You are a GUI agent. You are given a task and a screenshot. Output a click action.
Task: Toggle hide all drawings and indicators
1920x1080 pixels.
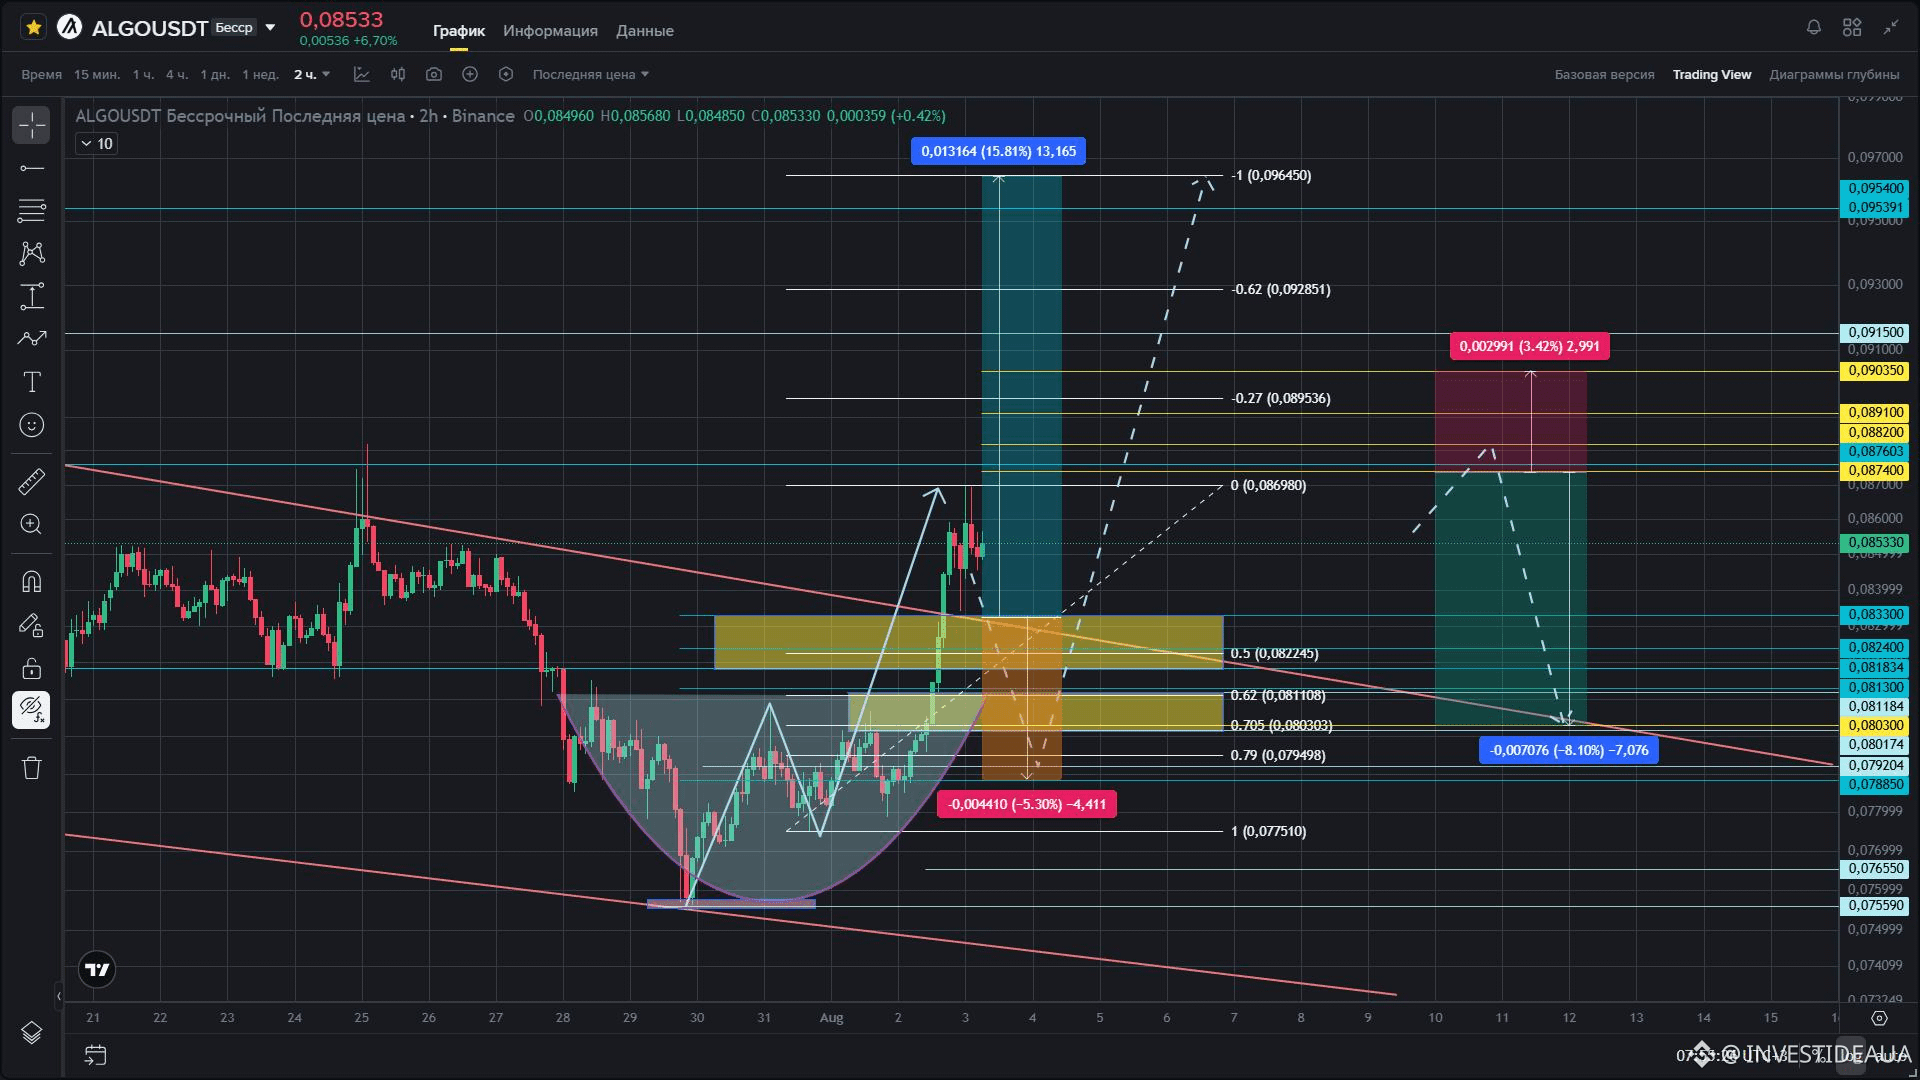32,710
